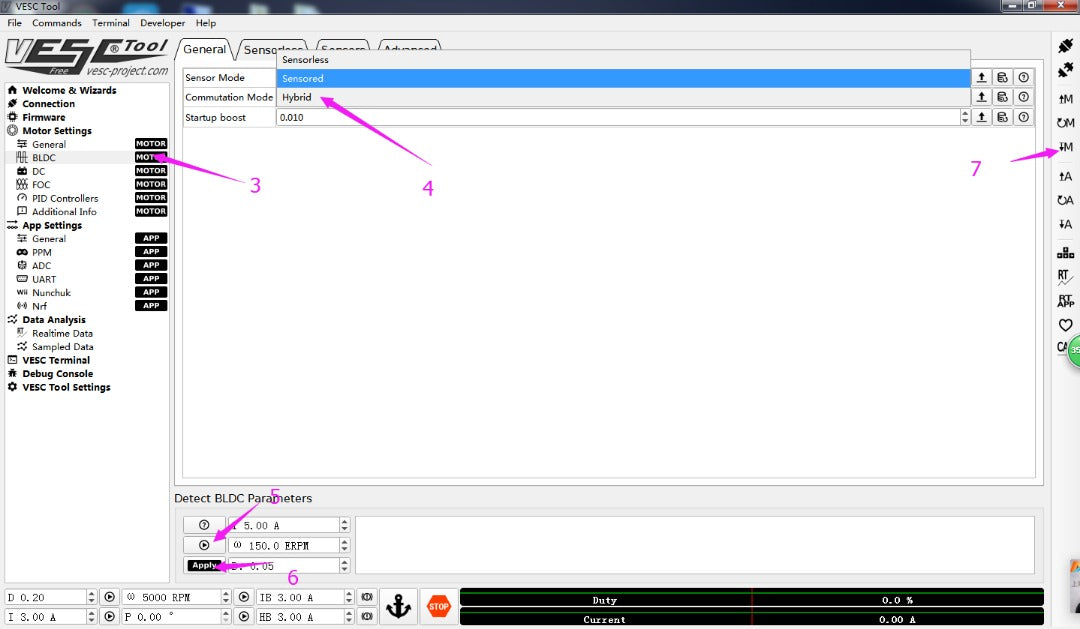
Task: Run current with play button beside I 3.00 A
Action: pos(110,617)
